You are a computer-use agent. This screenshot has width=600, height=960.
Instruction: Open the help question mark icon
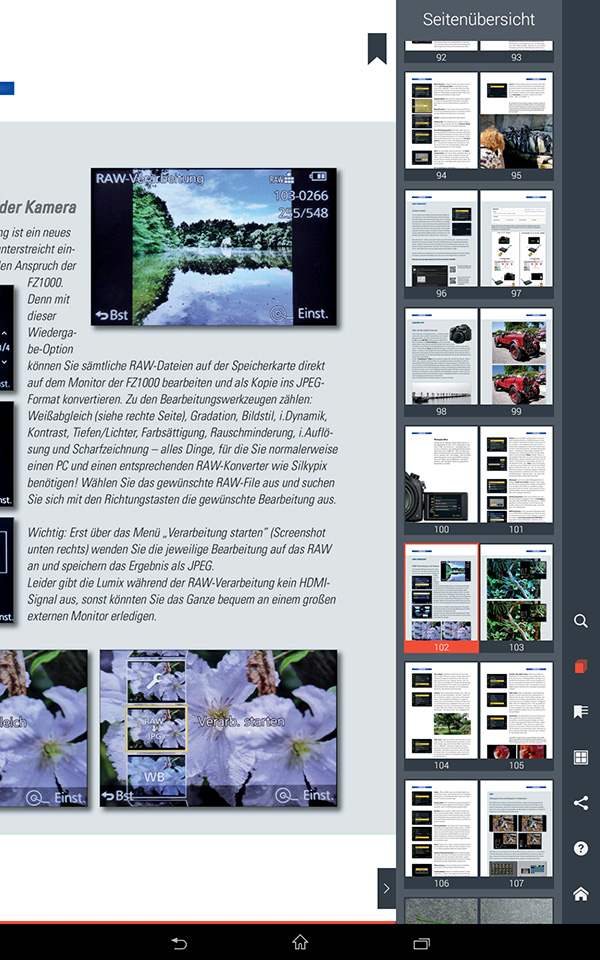tap(580, 848)
